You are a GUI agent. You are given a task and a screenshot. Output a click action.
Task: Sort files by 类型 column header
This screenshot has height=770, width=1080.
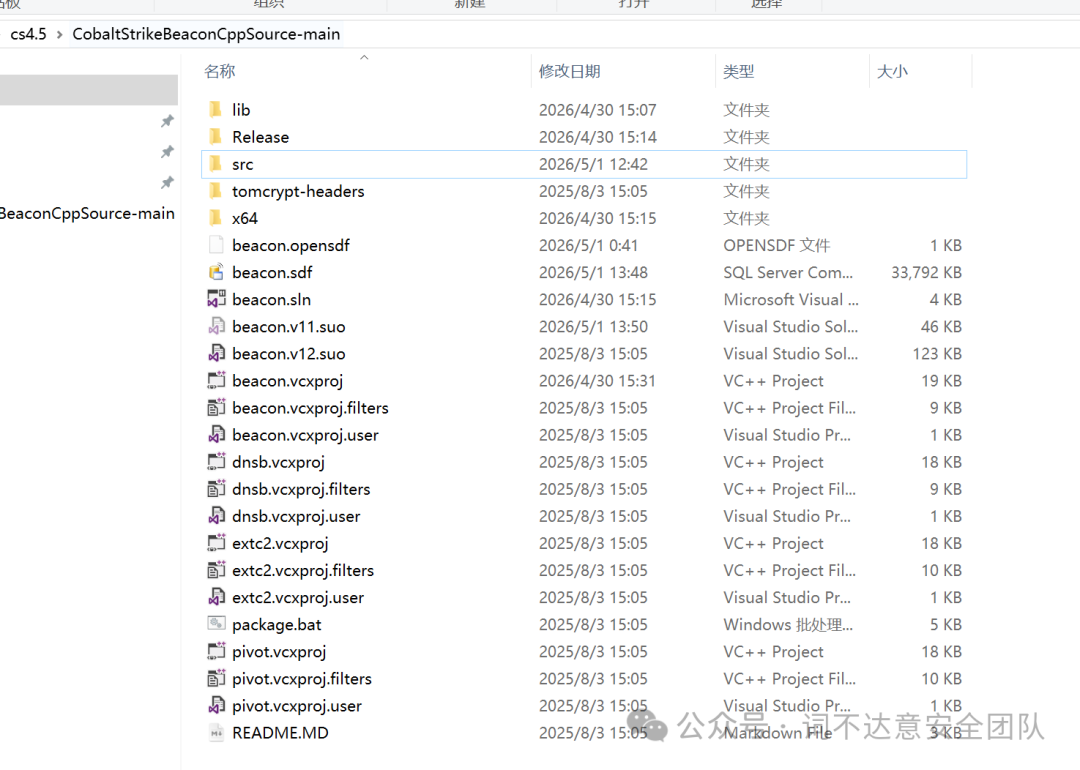point(738,72)
